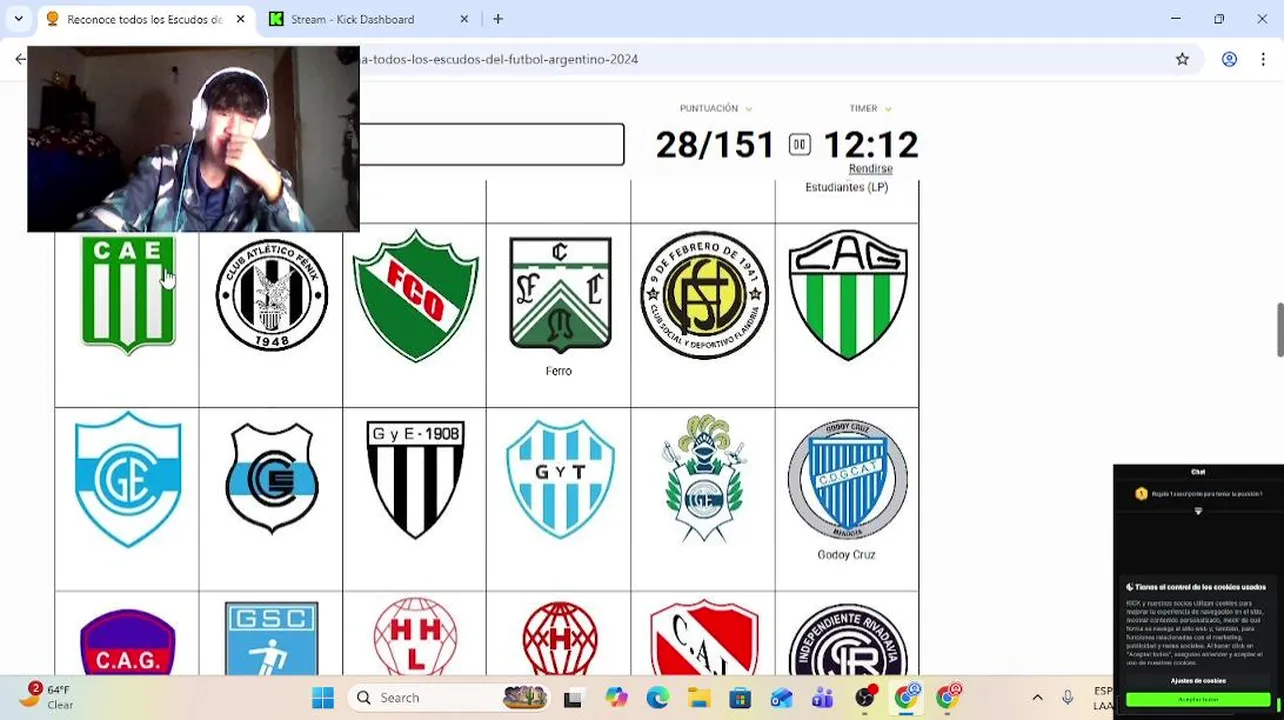Select the Ferro crest image

[559, 295]
